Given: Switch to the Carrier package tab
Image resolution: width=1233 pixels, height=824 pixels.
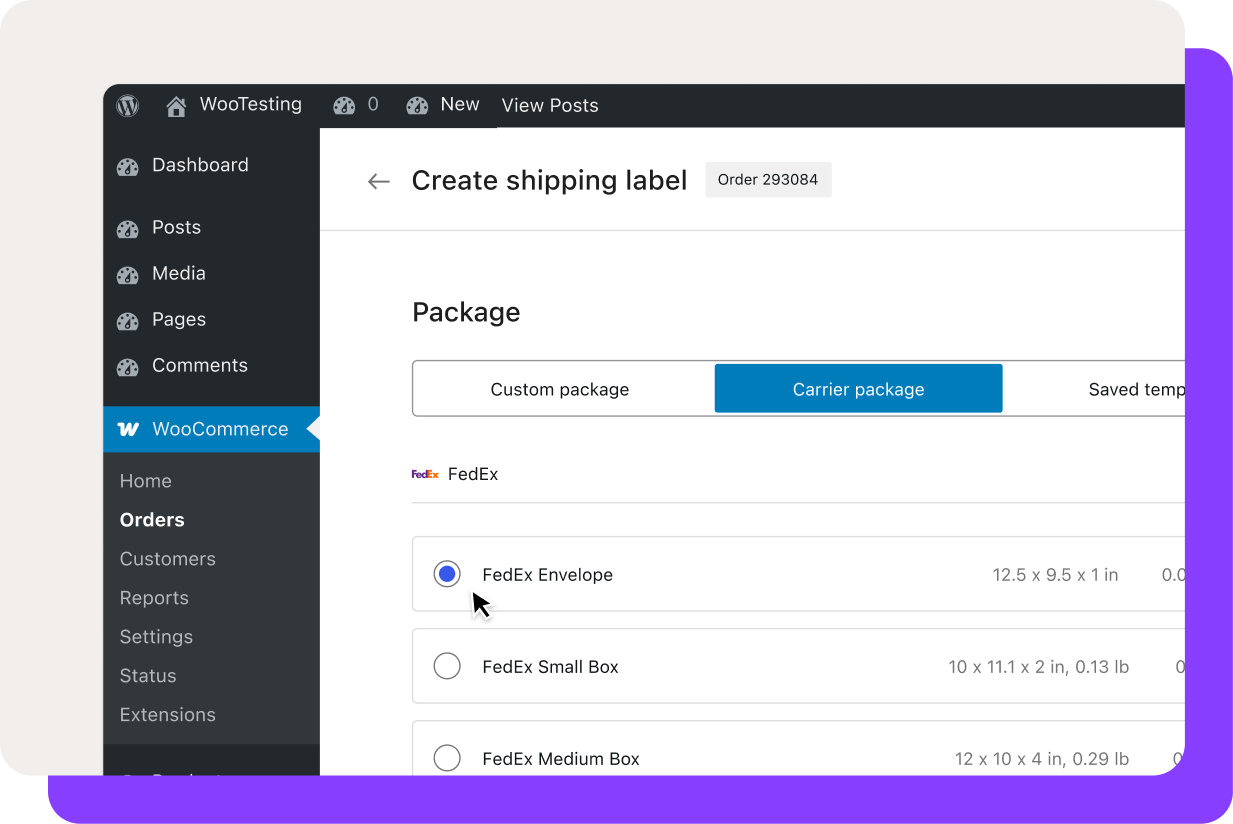Looking at the screenshot, I should (x=858, y=389).
